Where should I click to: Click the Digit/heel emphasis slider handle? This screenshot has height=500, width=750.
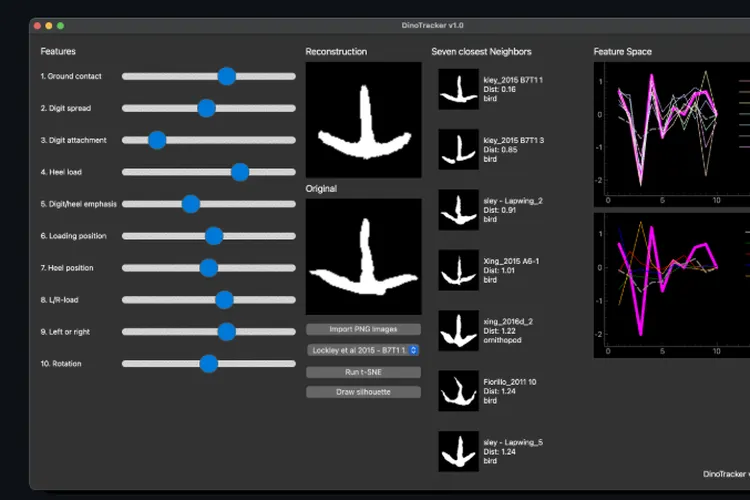coord(191,204)
